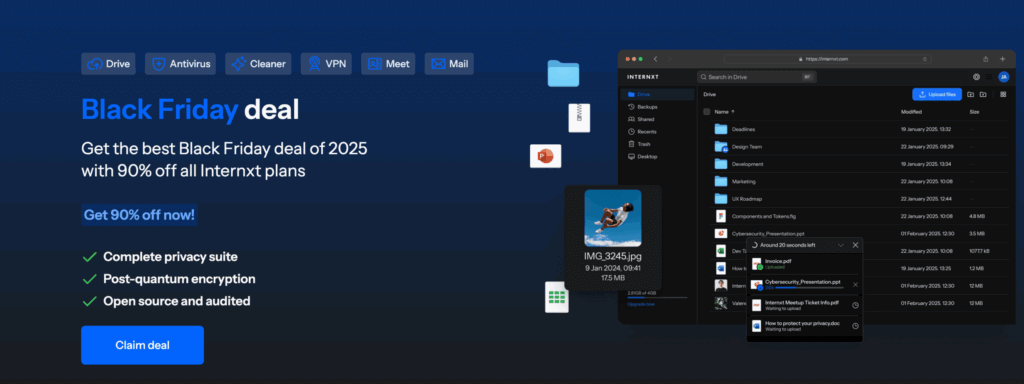The width and height of the screenshot is (1024, 384).
Task: Click the Drive breadcrumb above the file list
Action: (x=709, y=95)
